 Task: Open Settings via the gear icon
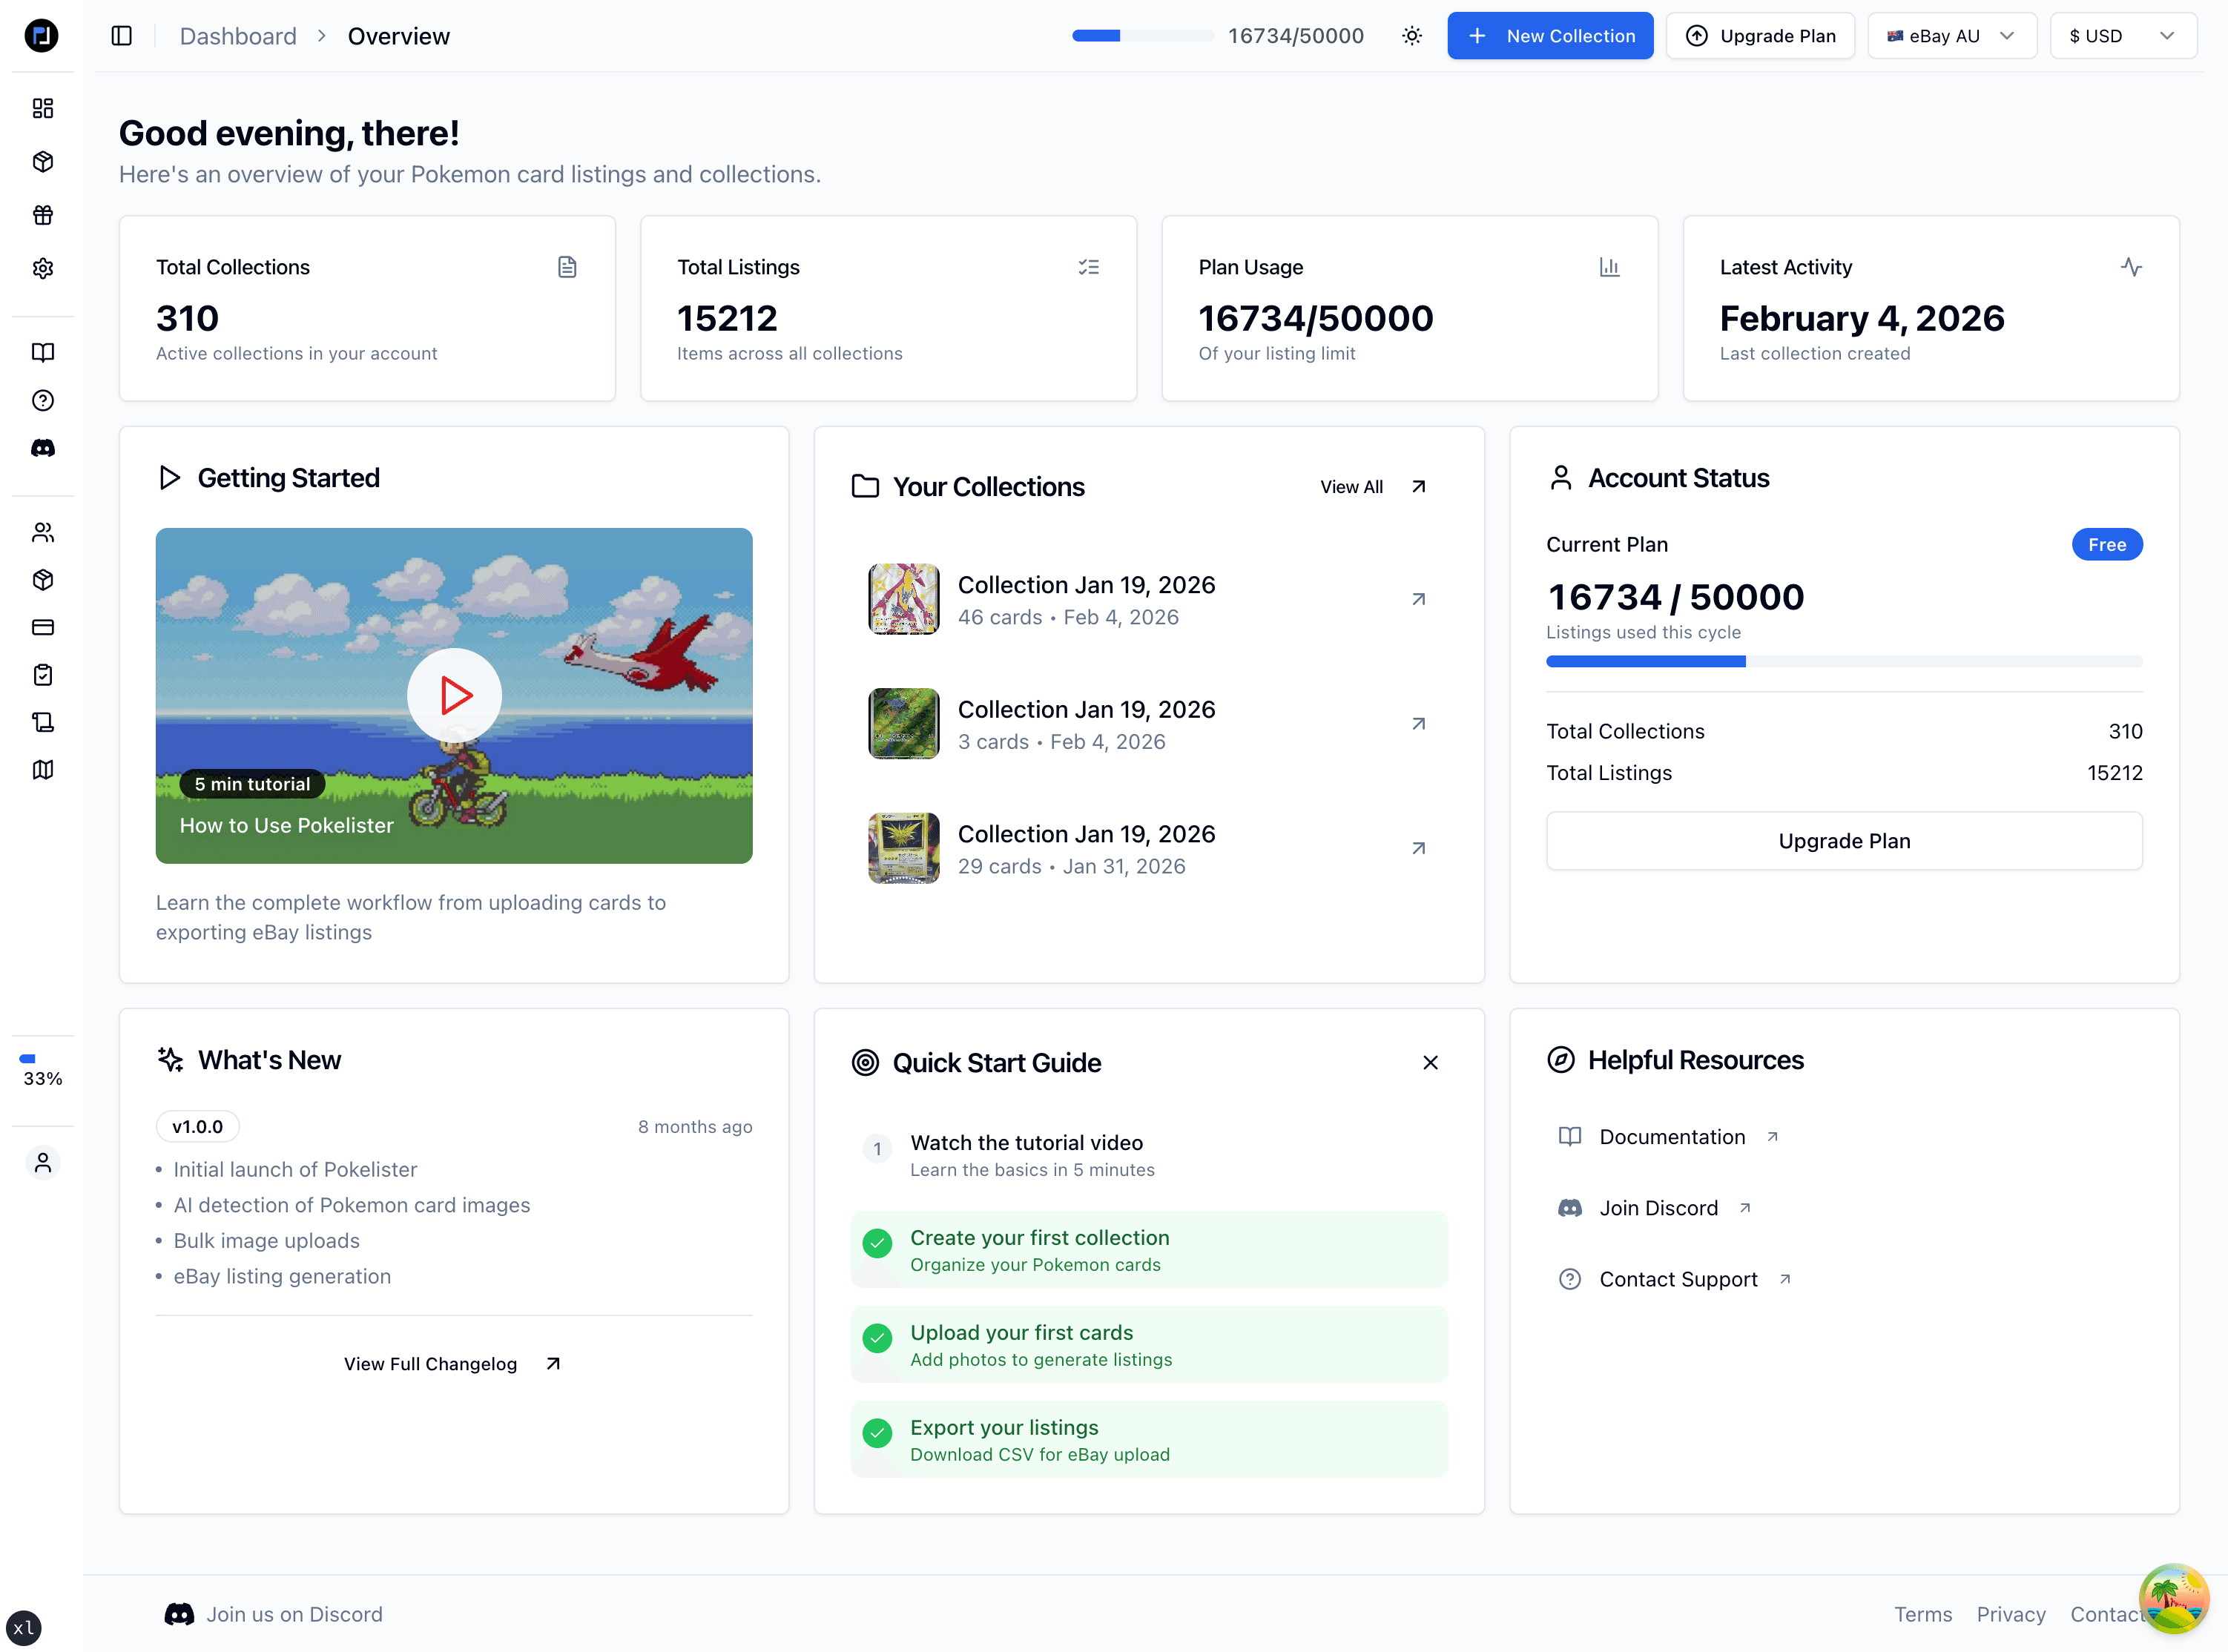pyautogui.click(x=43, y=268)
